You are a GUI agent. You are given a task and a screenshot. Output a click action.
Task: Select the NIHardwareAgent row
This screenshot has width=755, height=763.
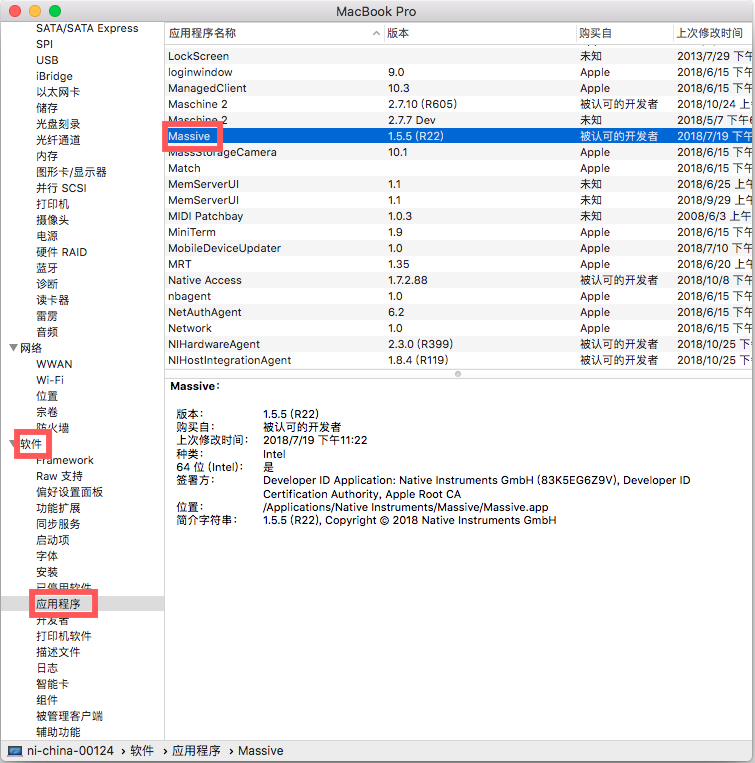pos(458,344)
